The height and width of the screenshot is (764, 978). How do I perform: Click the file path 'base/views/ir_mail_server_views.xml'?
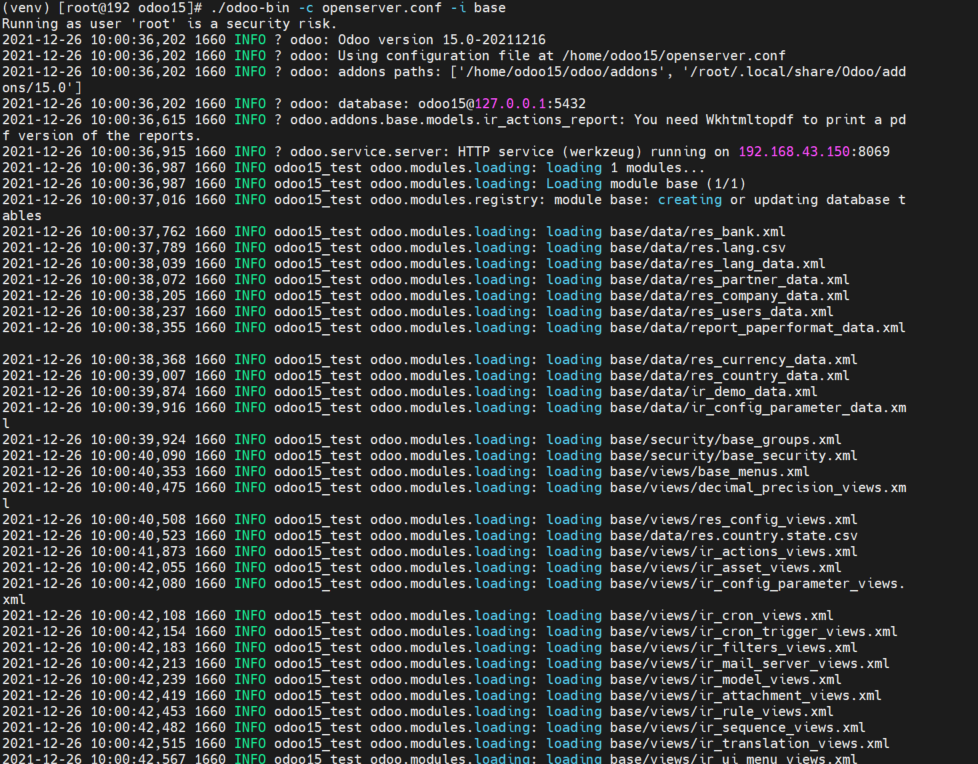pos(749,664)
